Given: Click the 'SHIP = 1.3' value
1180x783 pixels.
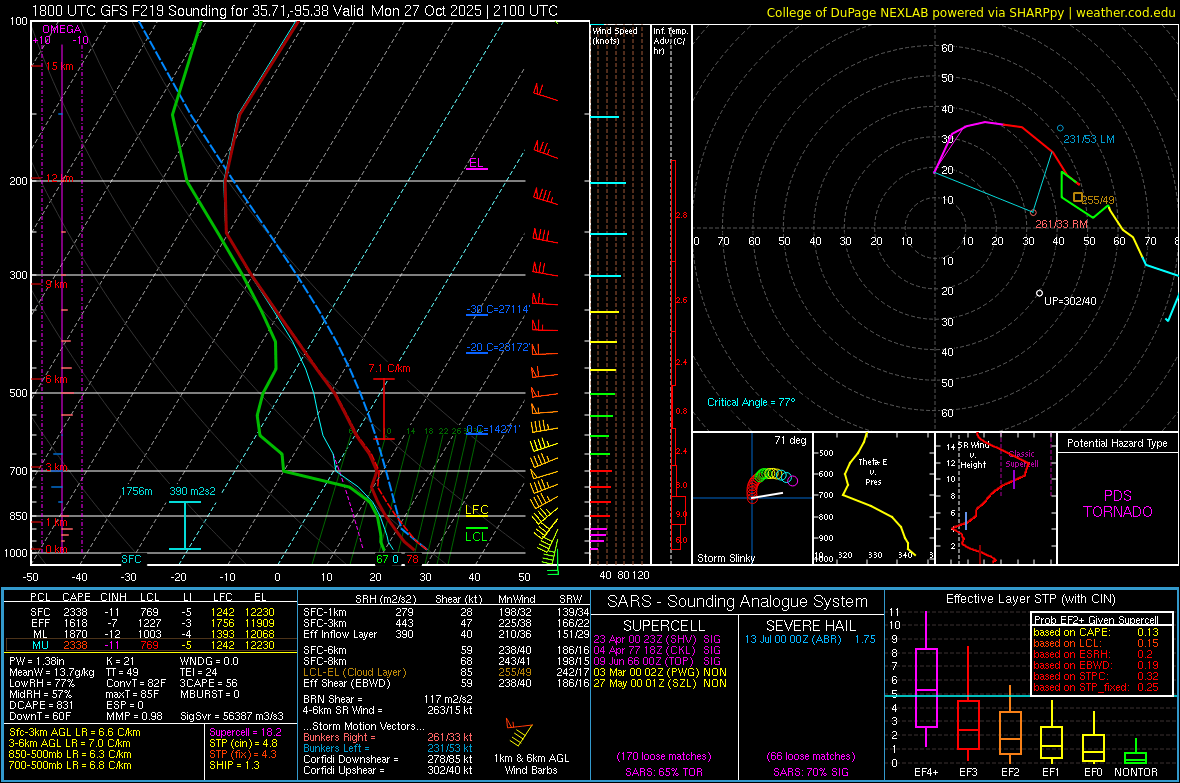Looking at the screenshot, I should point(234,765).
